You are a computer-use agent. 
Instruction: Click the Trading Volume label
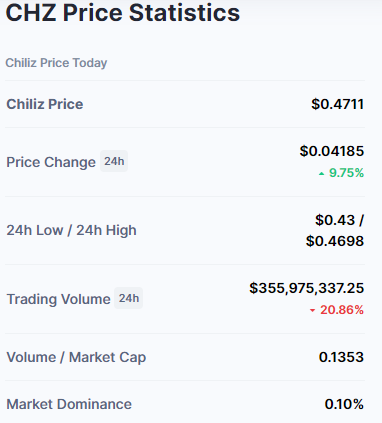click(58, 299)
